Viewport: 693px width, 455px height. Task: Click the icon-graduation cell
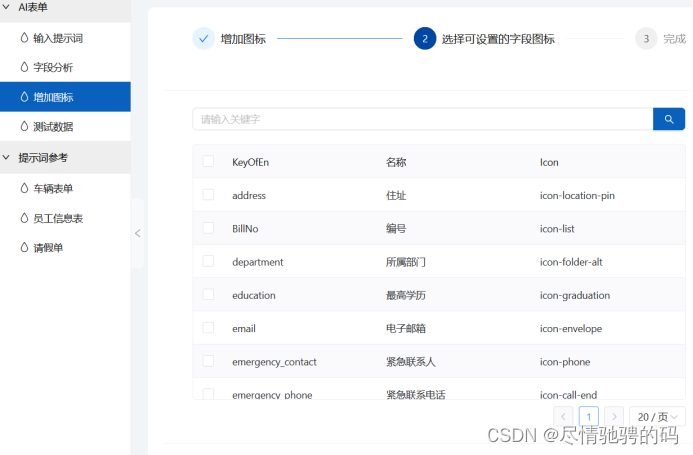click(575, 295)
